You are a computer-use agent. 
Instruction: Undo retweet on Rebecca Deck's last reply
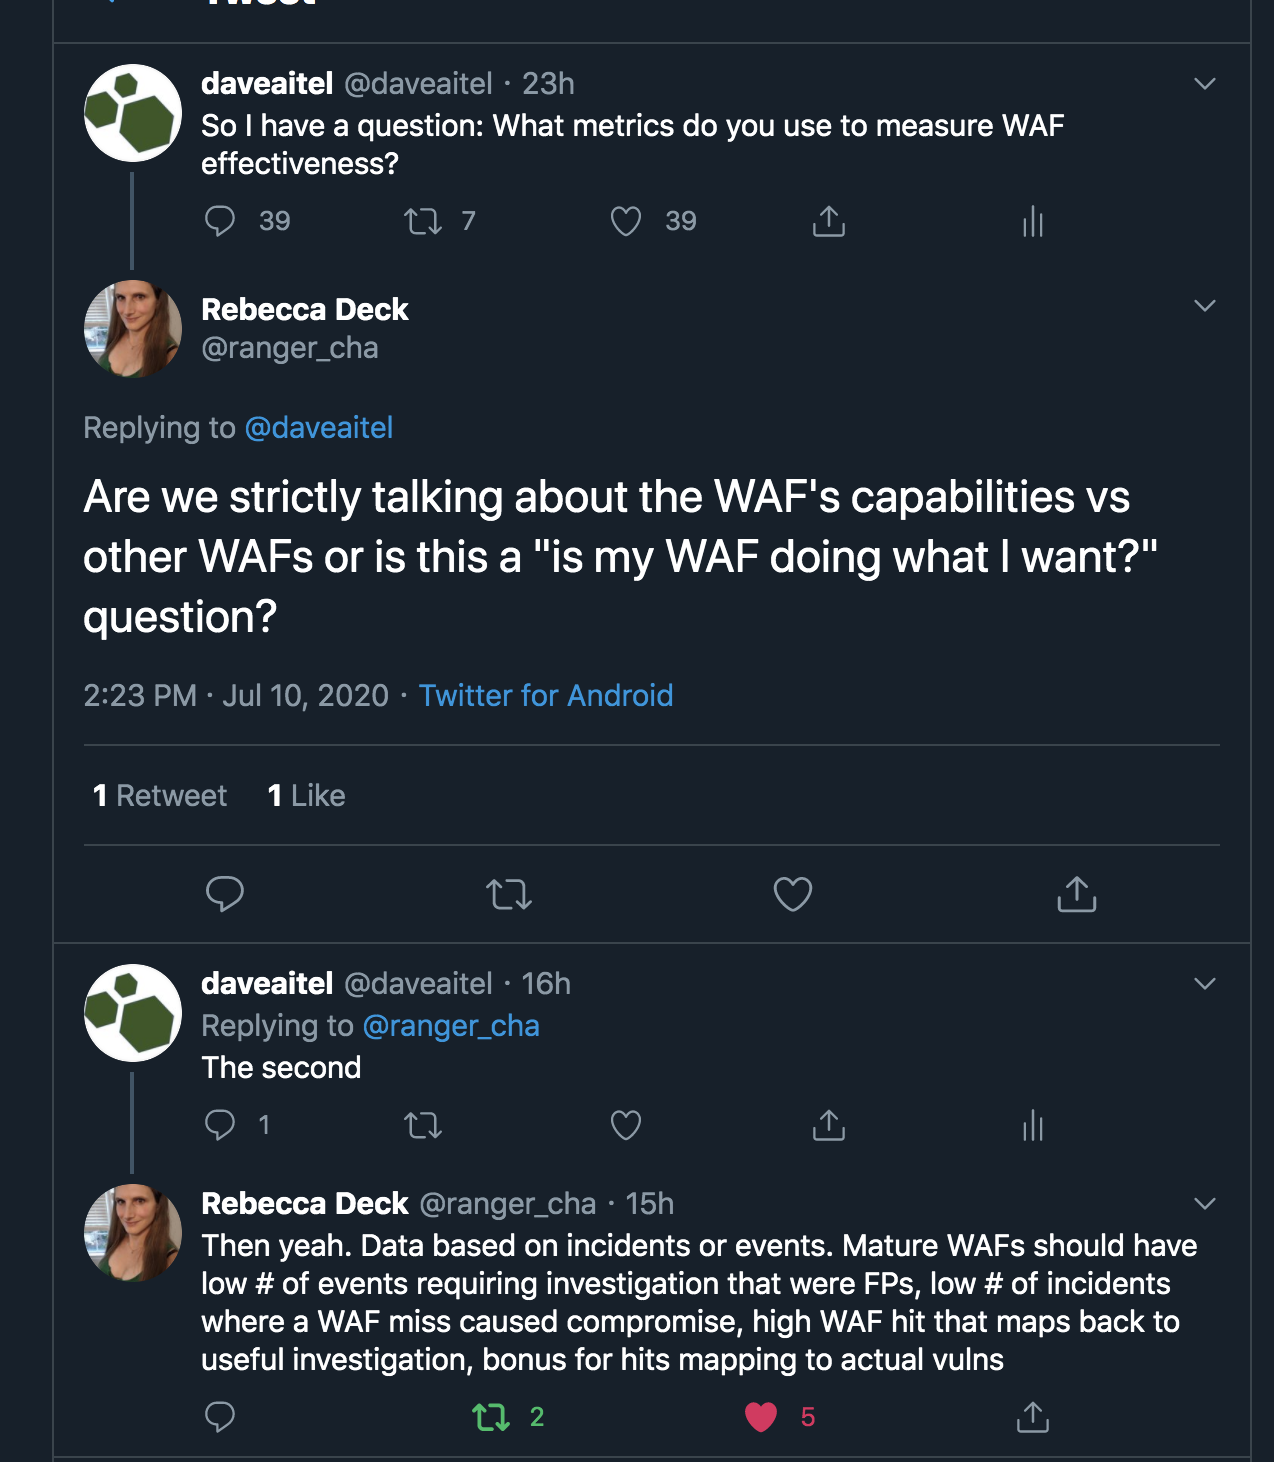point(491,1417)
